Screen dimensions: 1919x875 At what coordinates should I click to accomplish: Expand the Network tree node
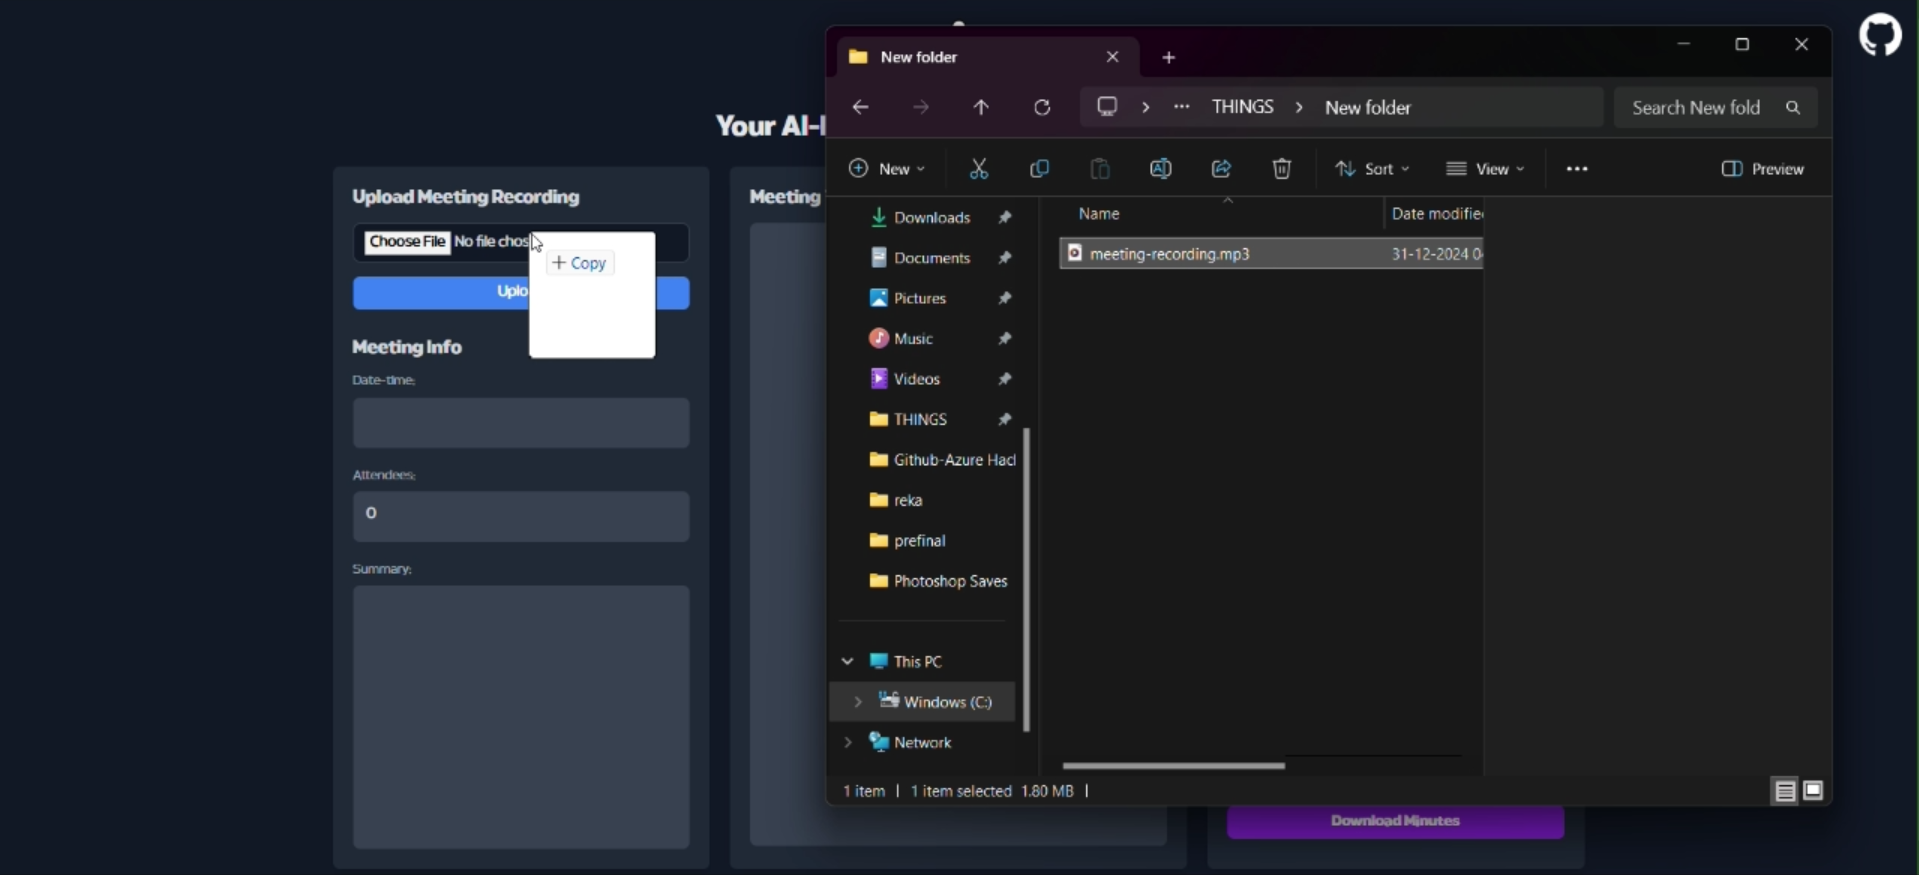848,742
